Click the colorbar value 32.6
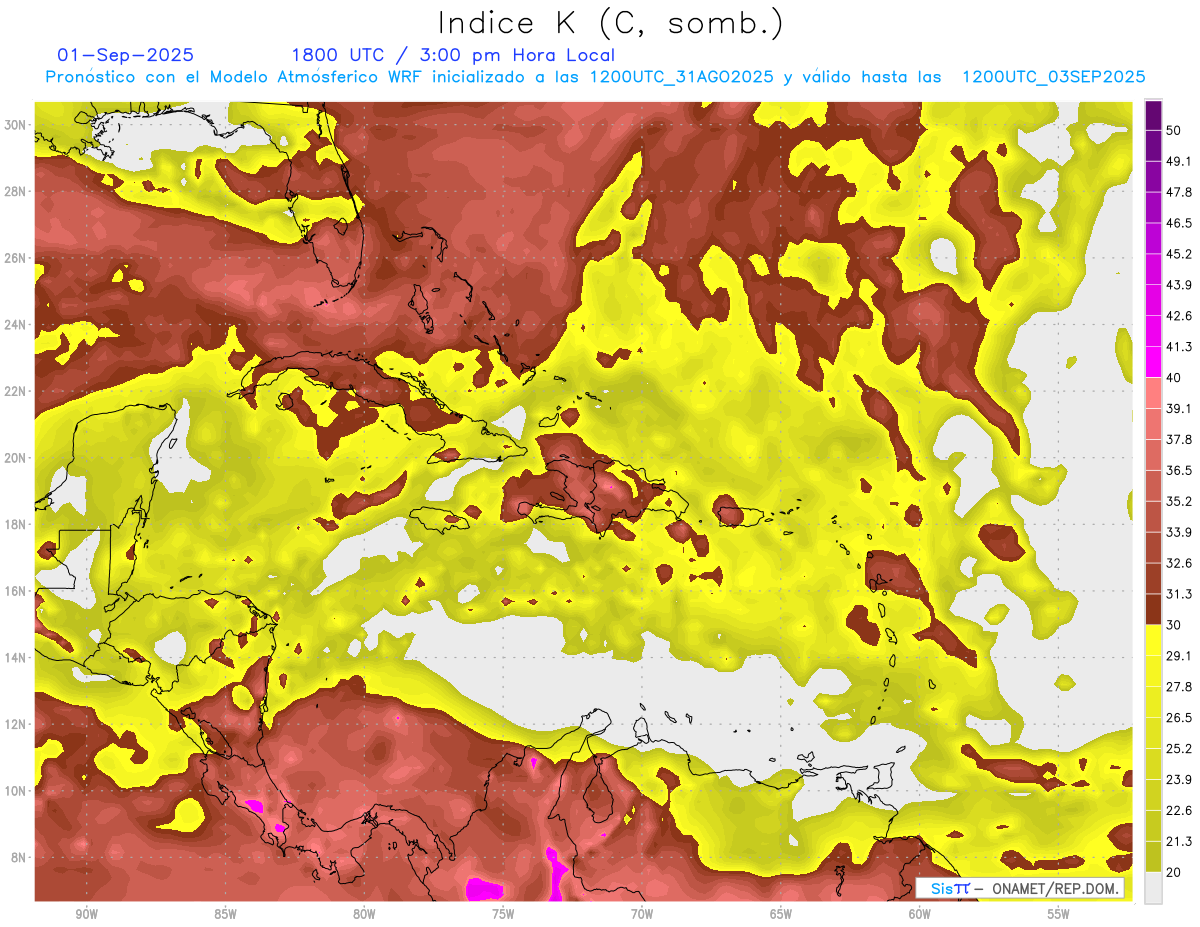Image resolution: width=1200 pixels, height=927 pixels. [x=1179, y=563]
